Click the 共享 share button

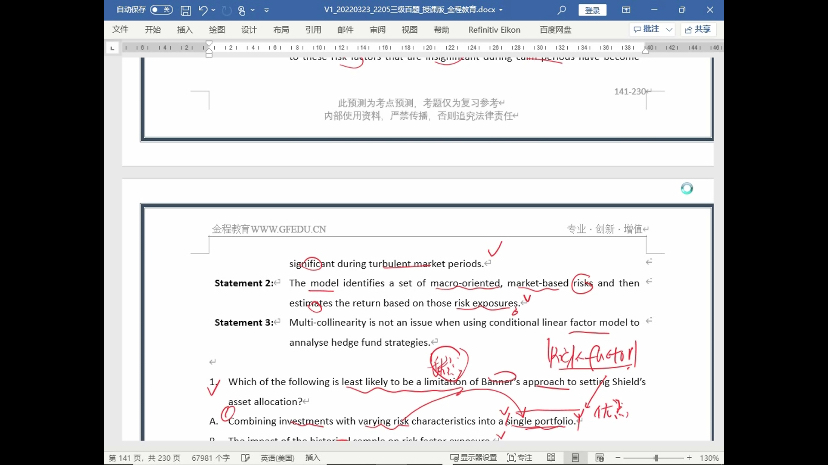coord(698,30)
